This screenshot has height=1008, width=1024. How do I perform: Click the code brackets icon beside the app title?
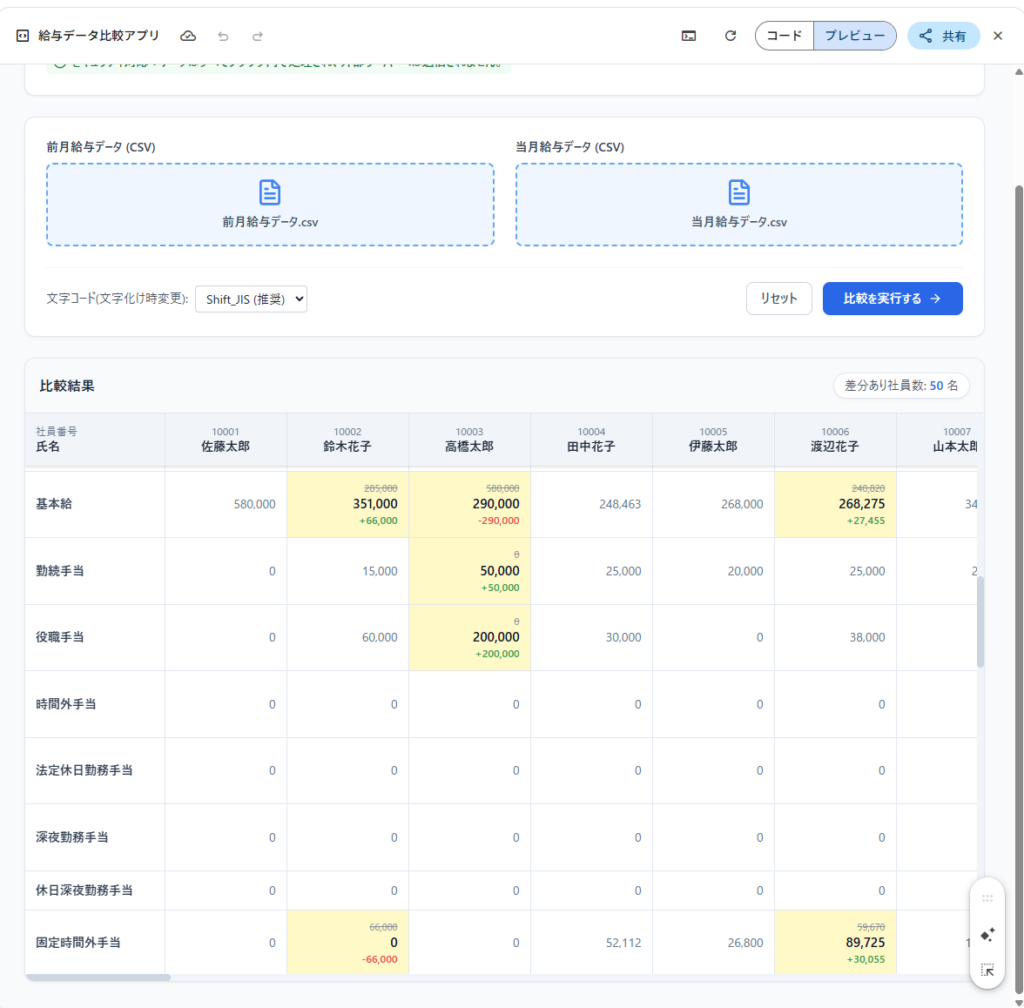[x=22, y=36]
